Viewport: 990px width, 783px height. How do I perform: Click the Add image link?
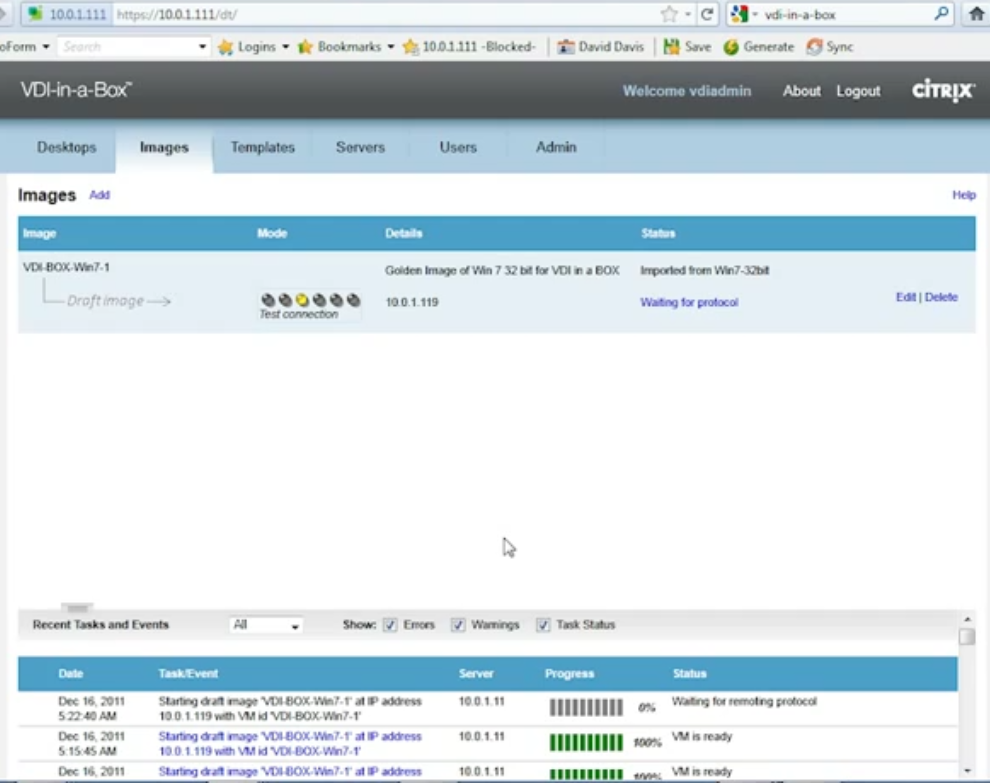(99, 195)
